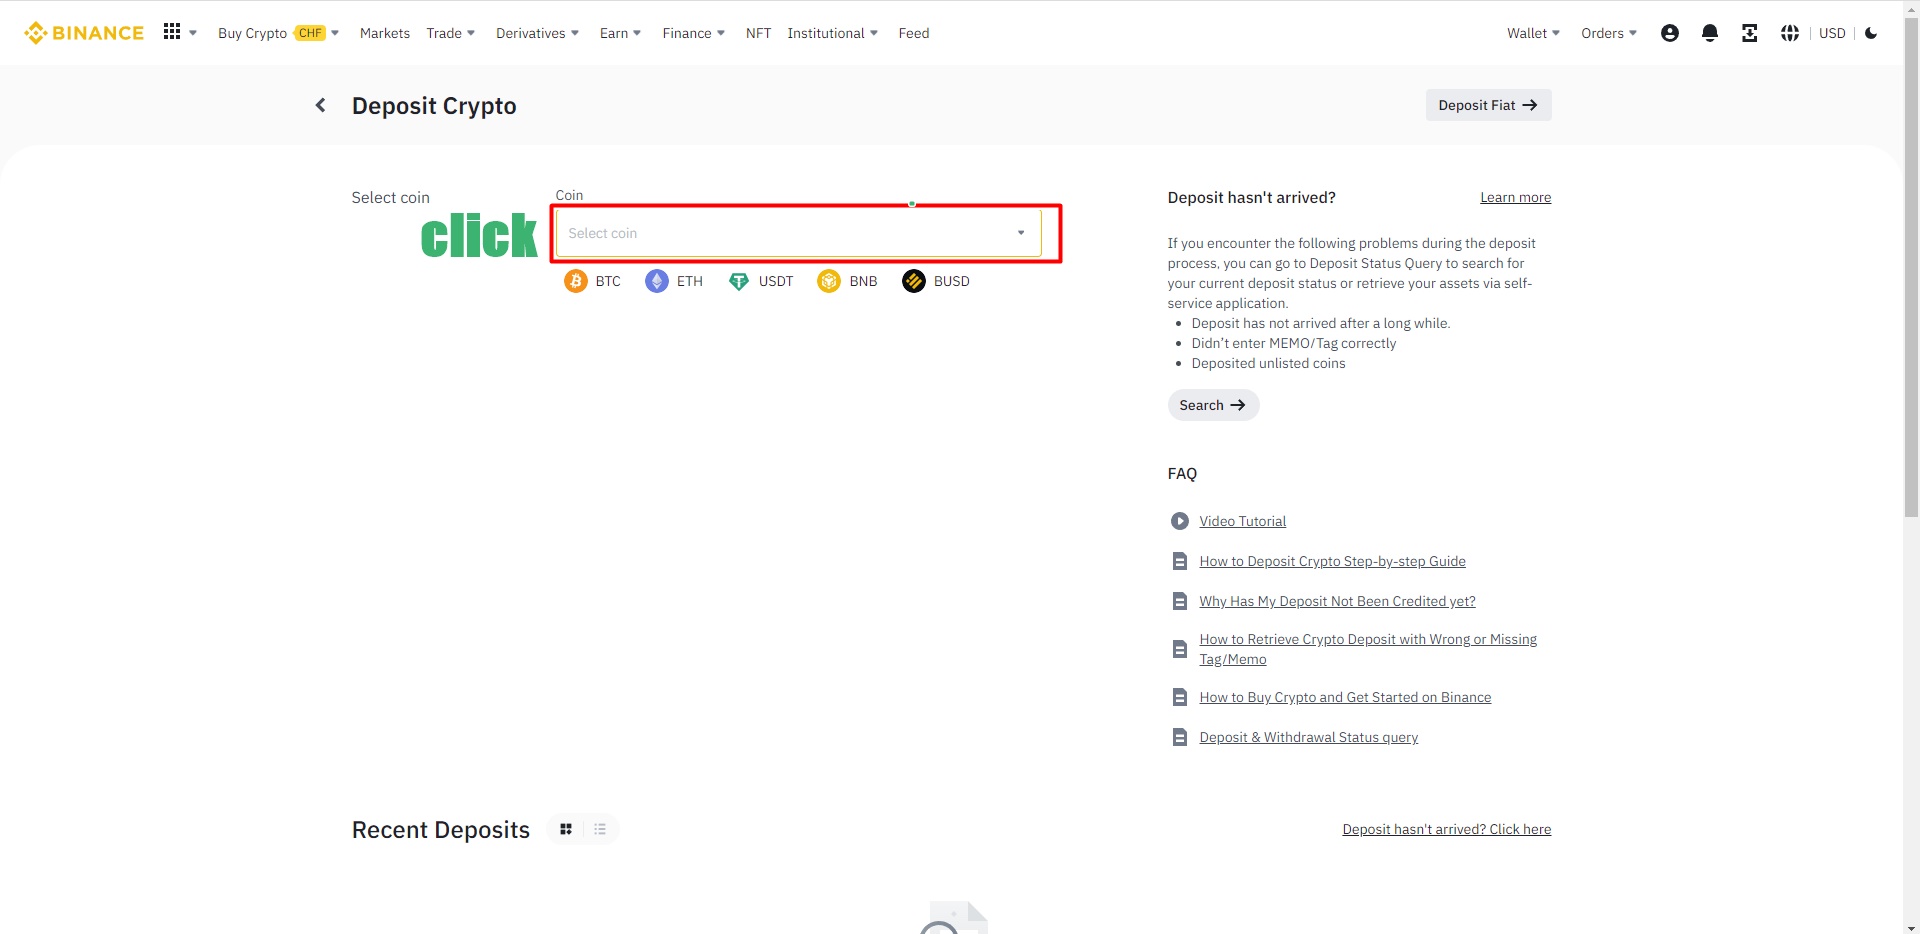This screenshot has width=1920, height=934.
Task: Select the BNB coin shortcut
Action: [x=848, y=281]
